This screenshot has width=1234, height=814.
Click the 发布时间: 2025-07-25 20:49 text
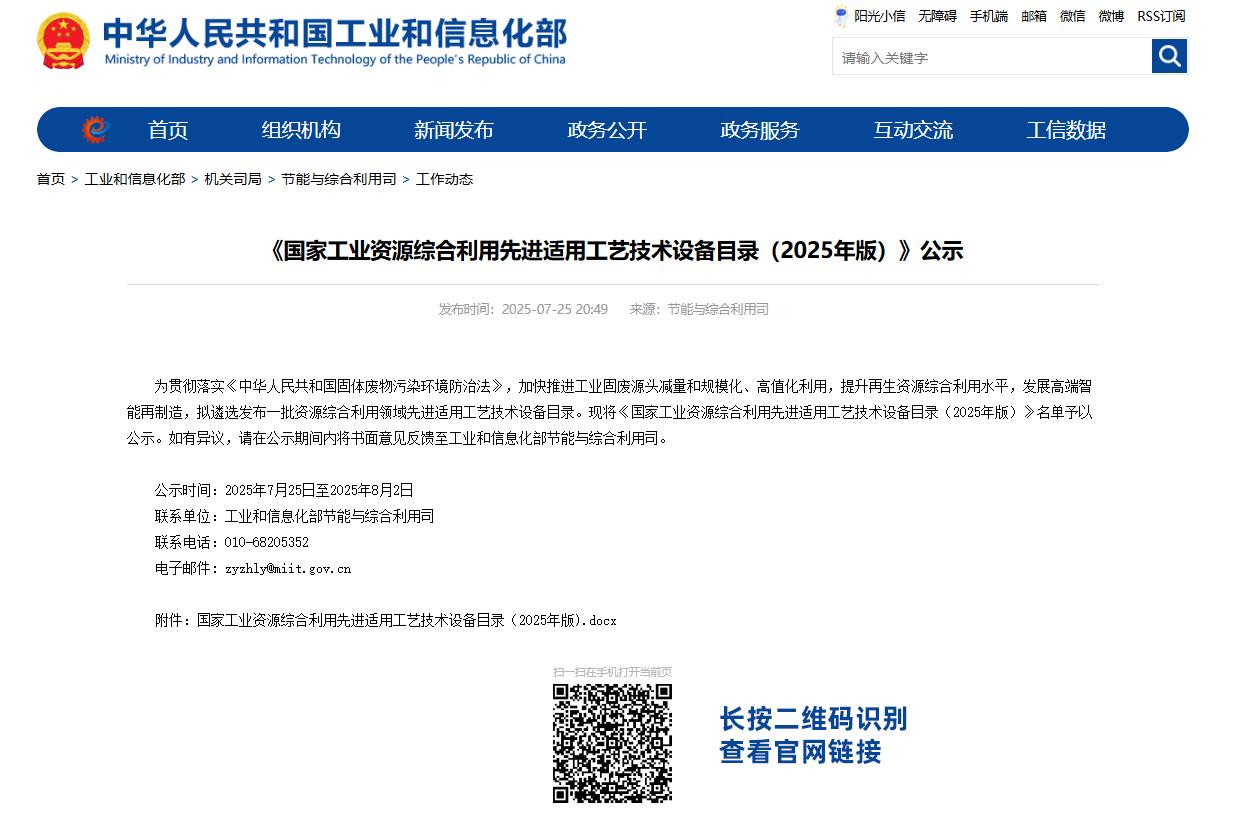pyautogui.click(x=523, y=309)
